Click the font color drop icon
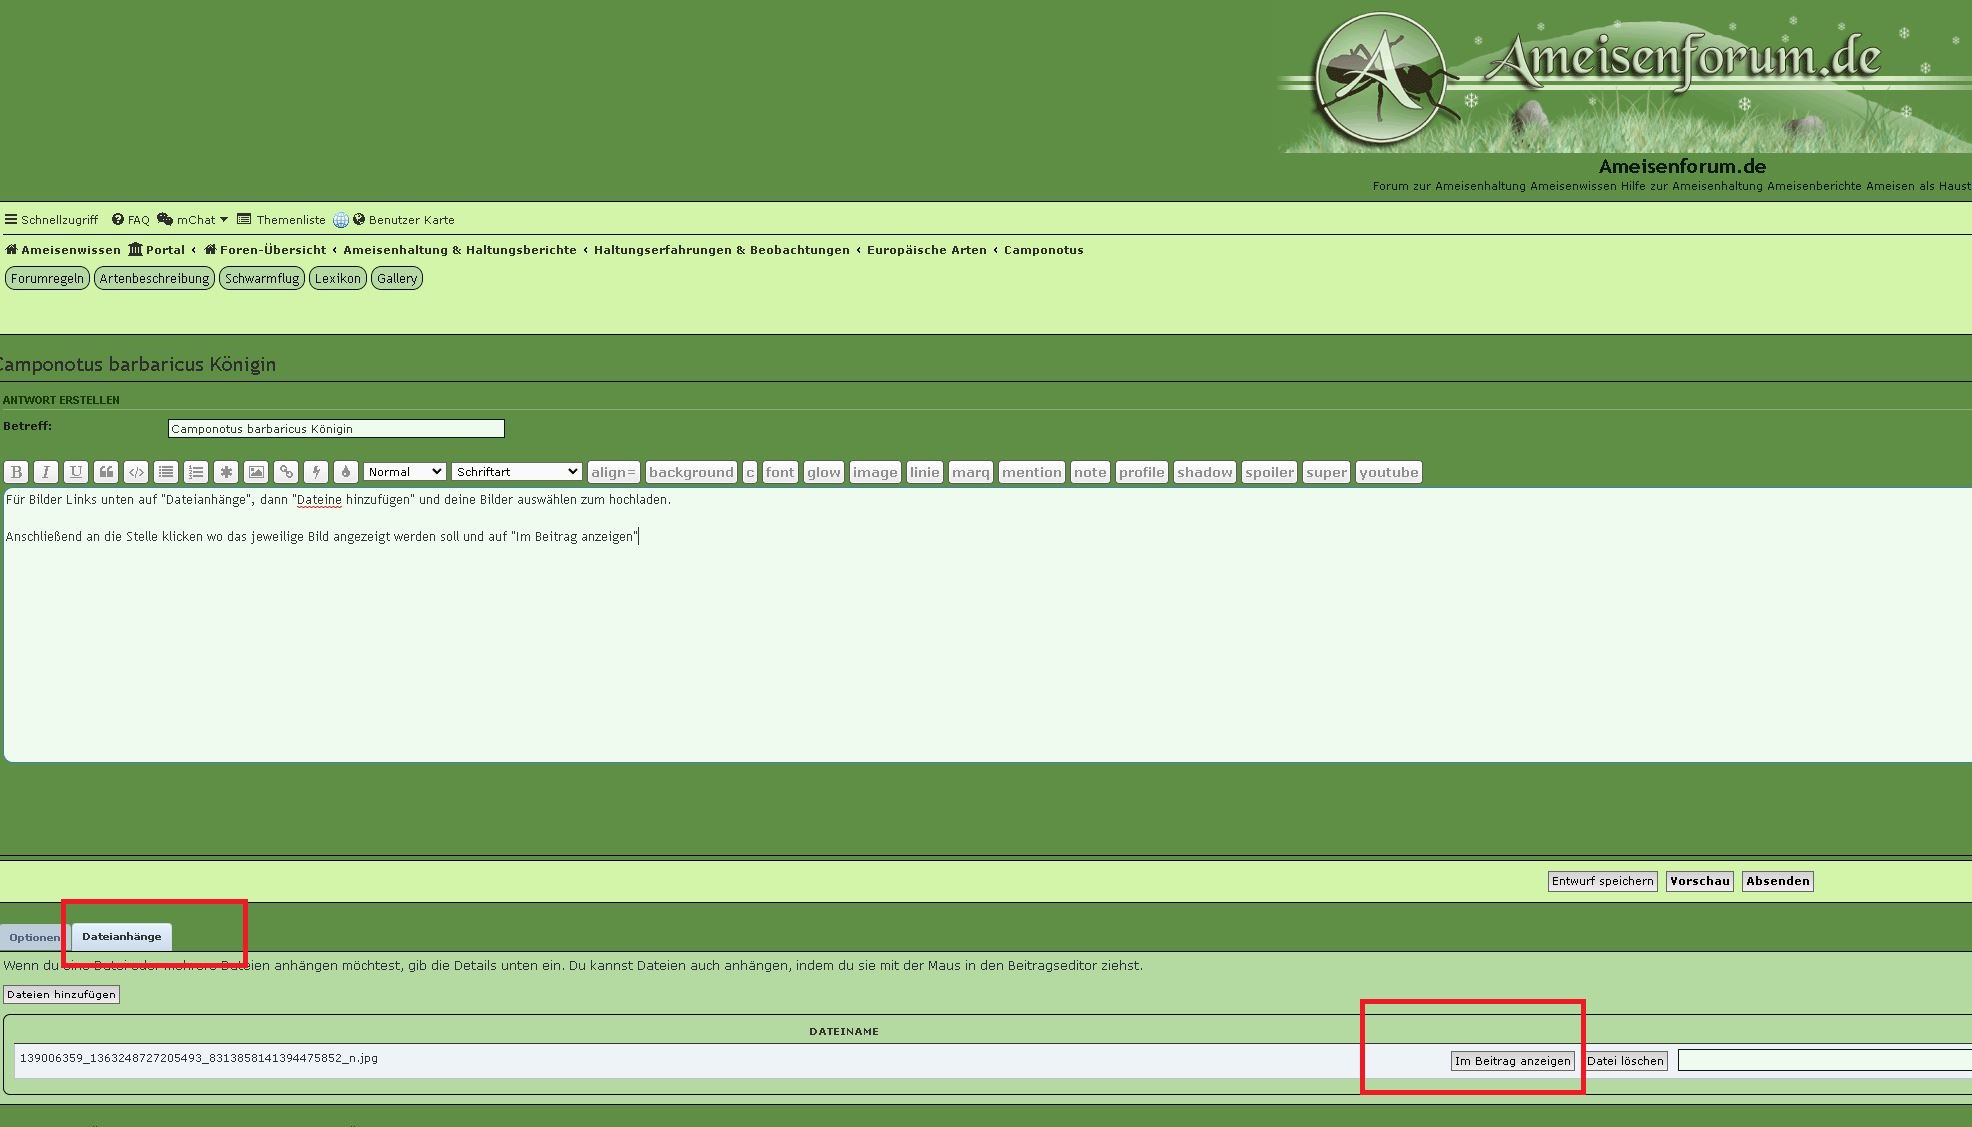This screenshot has height=1127, width=1972. tap(346, 472)
